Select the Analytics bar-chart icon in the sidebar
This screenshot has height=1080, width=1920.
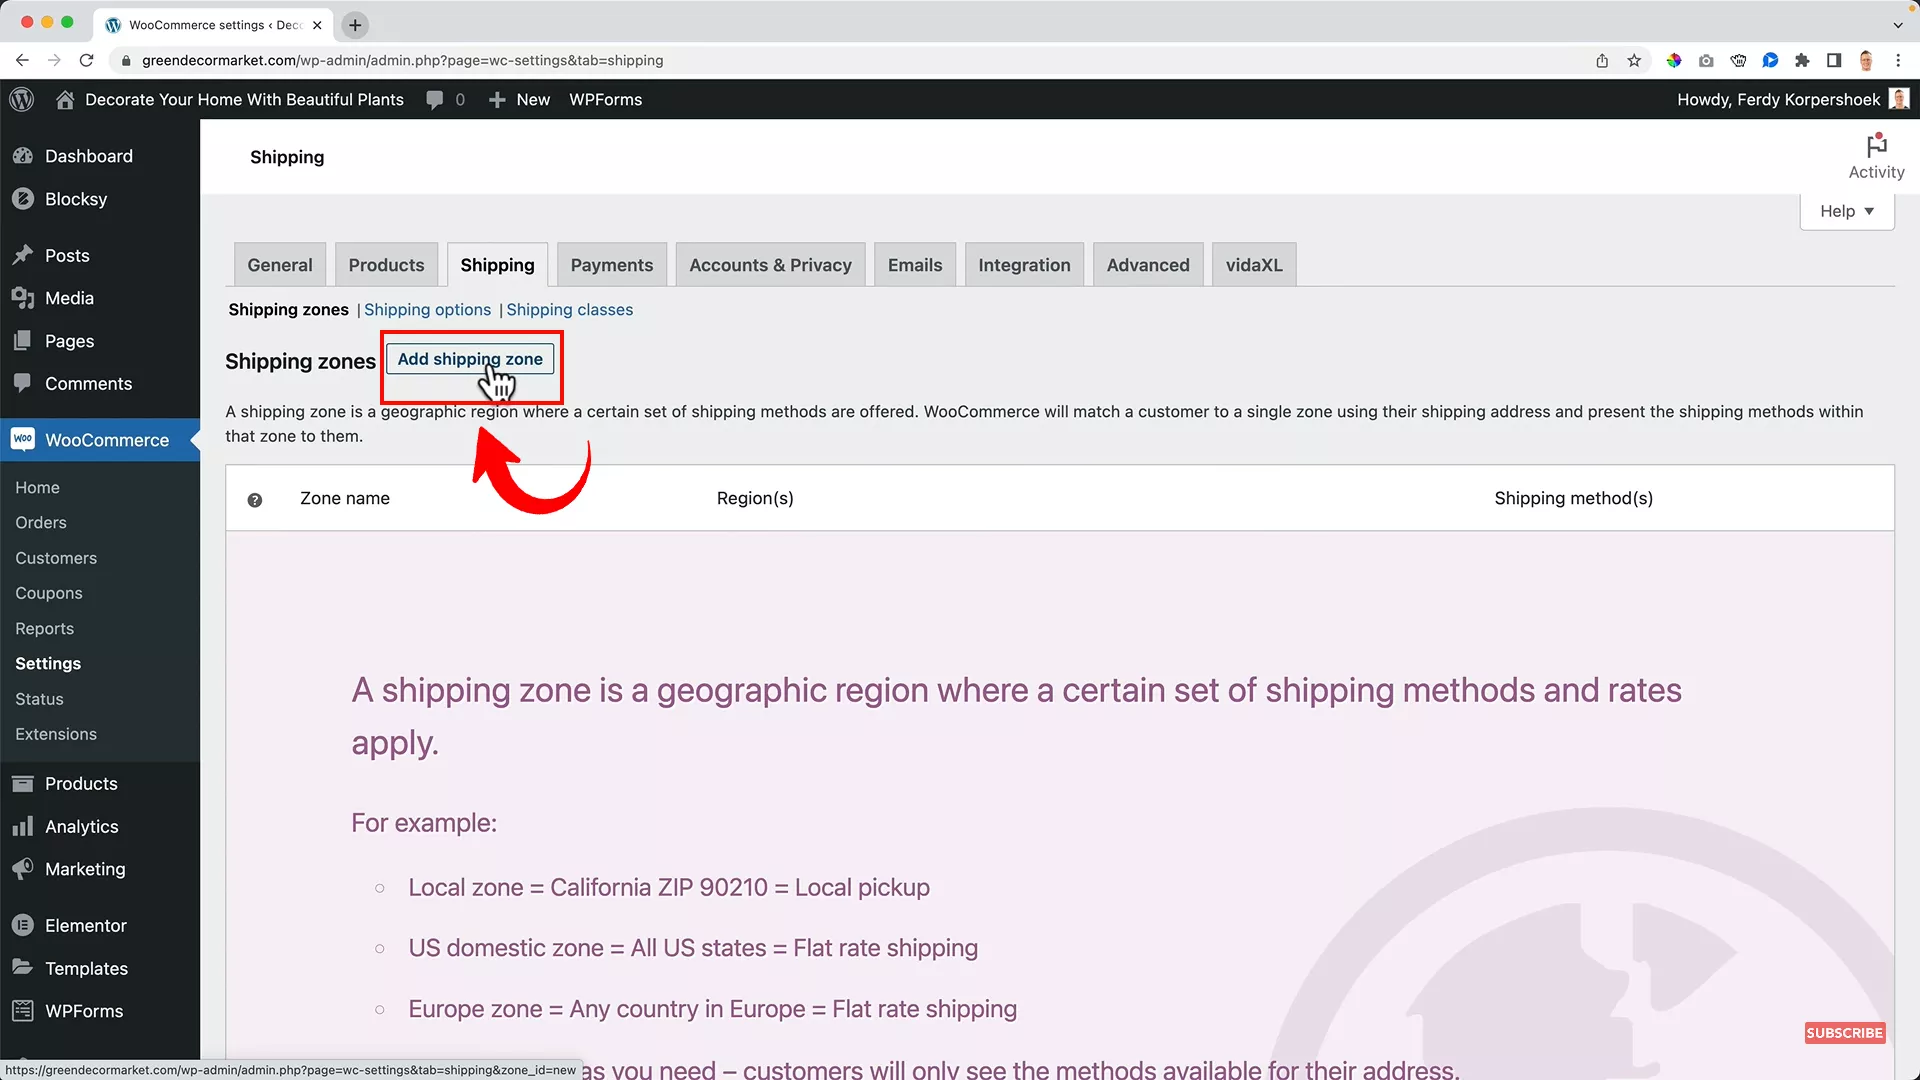click(23, 826)
